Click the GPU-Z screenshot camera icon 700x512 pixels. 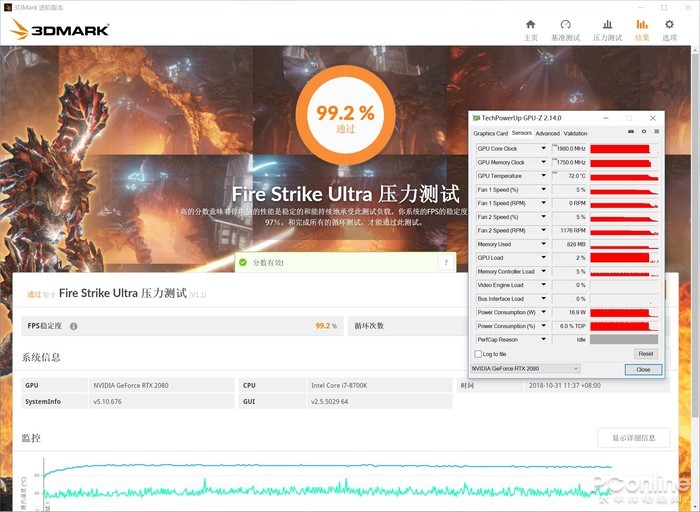pyautogui.click(x=630, y=132)
